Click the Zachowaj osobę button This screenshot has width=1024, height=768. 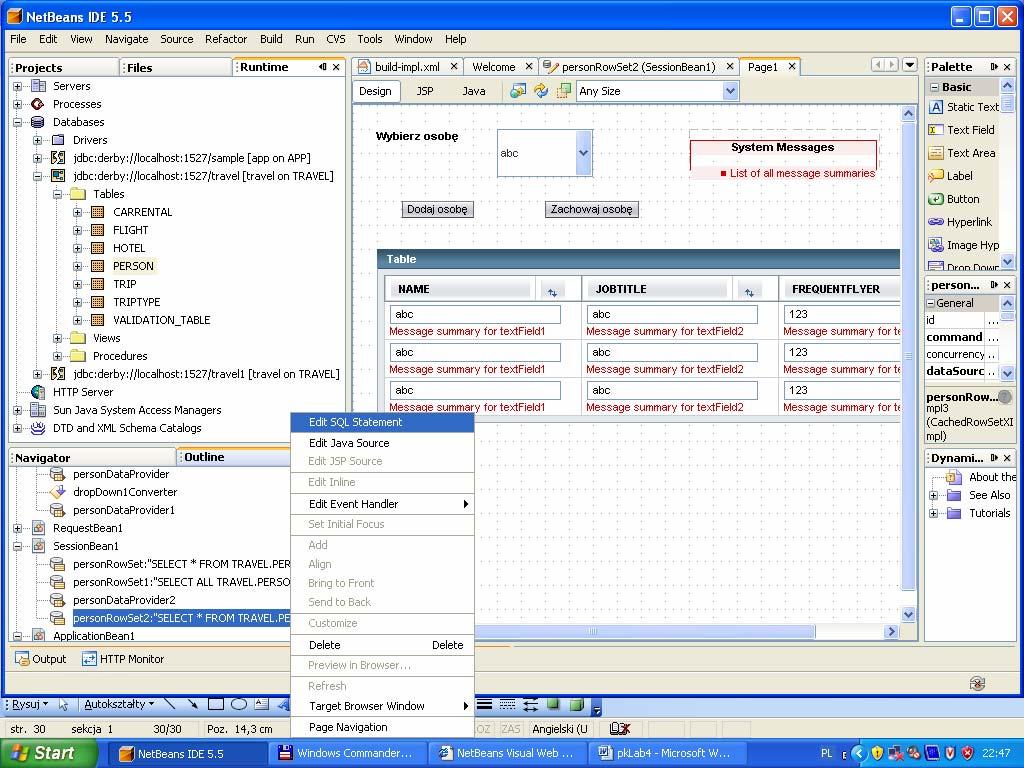click(592, 210)
